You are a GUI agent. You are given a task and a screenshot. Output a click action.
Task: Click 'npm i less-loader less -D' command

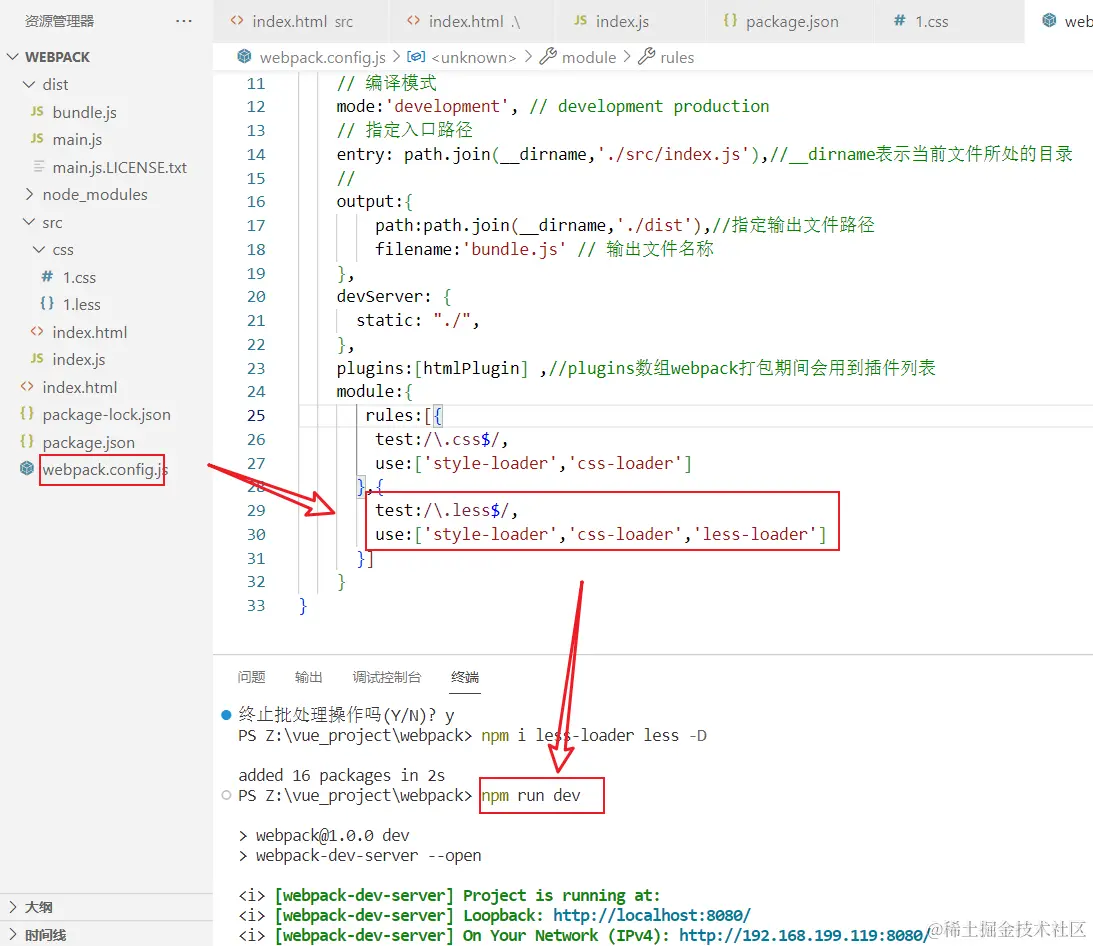tap(594, 735)
